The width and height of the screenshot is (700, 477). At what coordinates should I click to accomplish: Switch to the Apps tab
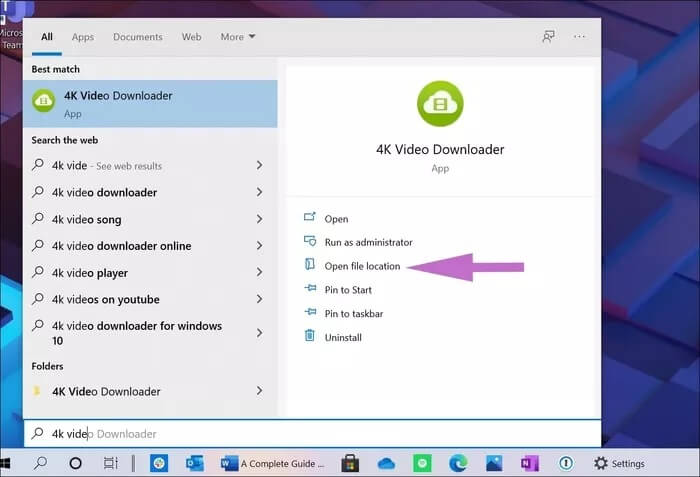point(83,37)
